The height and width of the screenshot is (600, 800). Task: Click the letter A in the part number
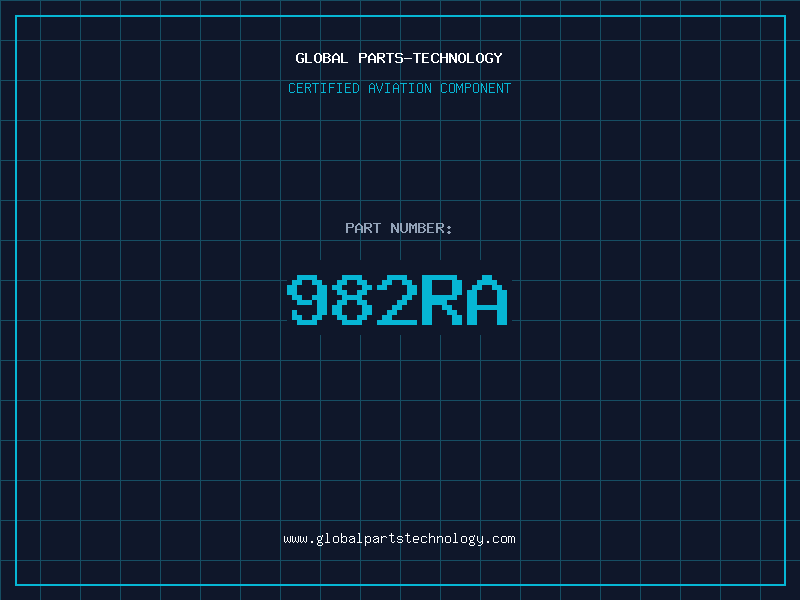point(487,301)
